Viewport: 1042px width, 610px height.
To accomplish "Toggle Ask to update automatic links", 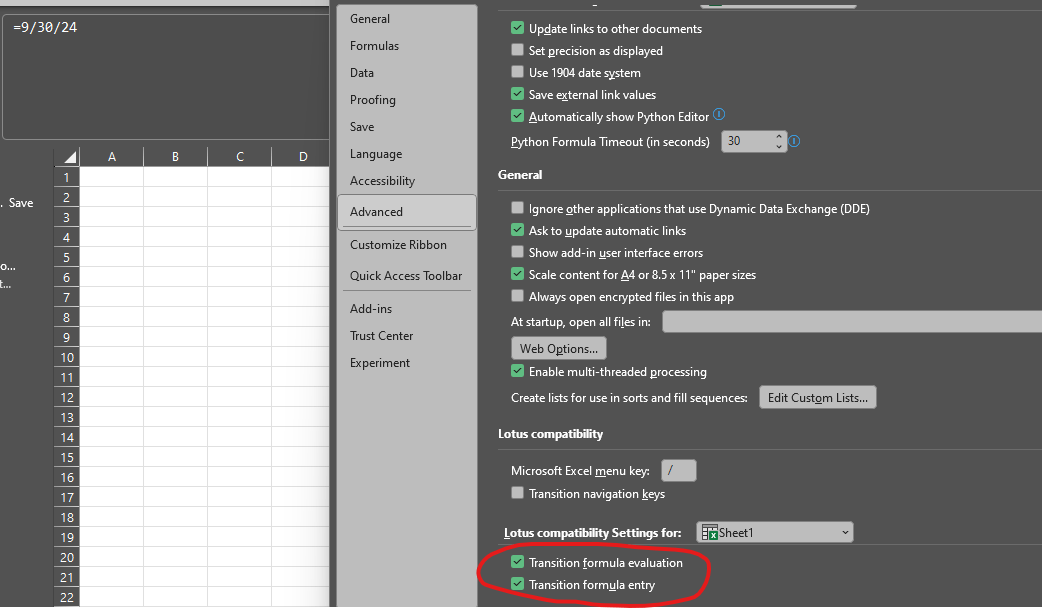I will tap(517, 230).
